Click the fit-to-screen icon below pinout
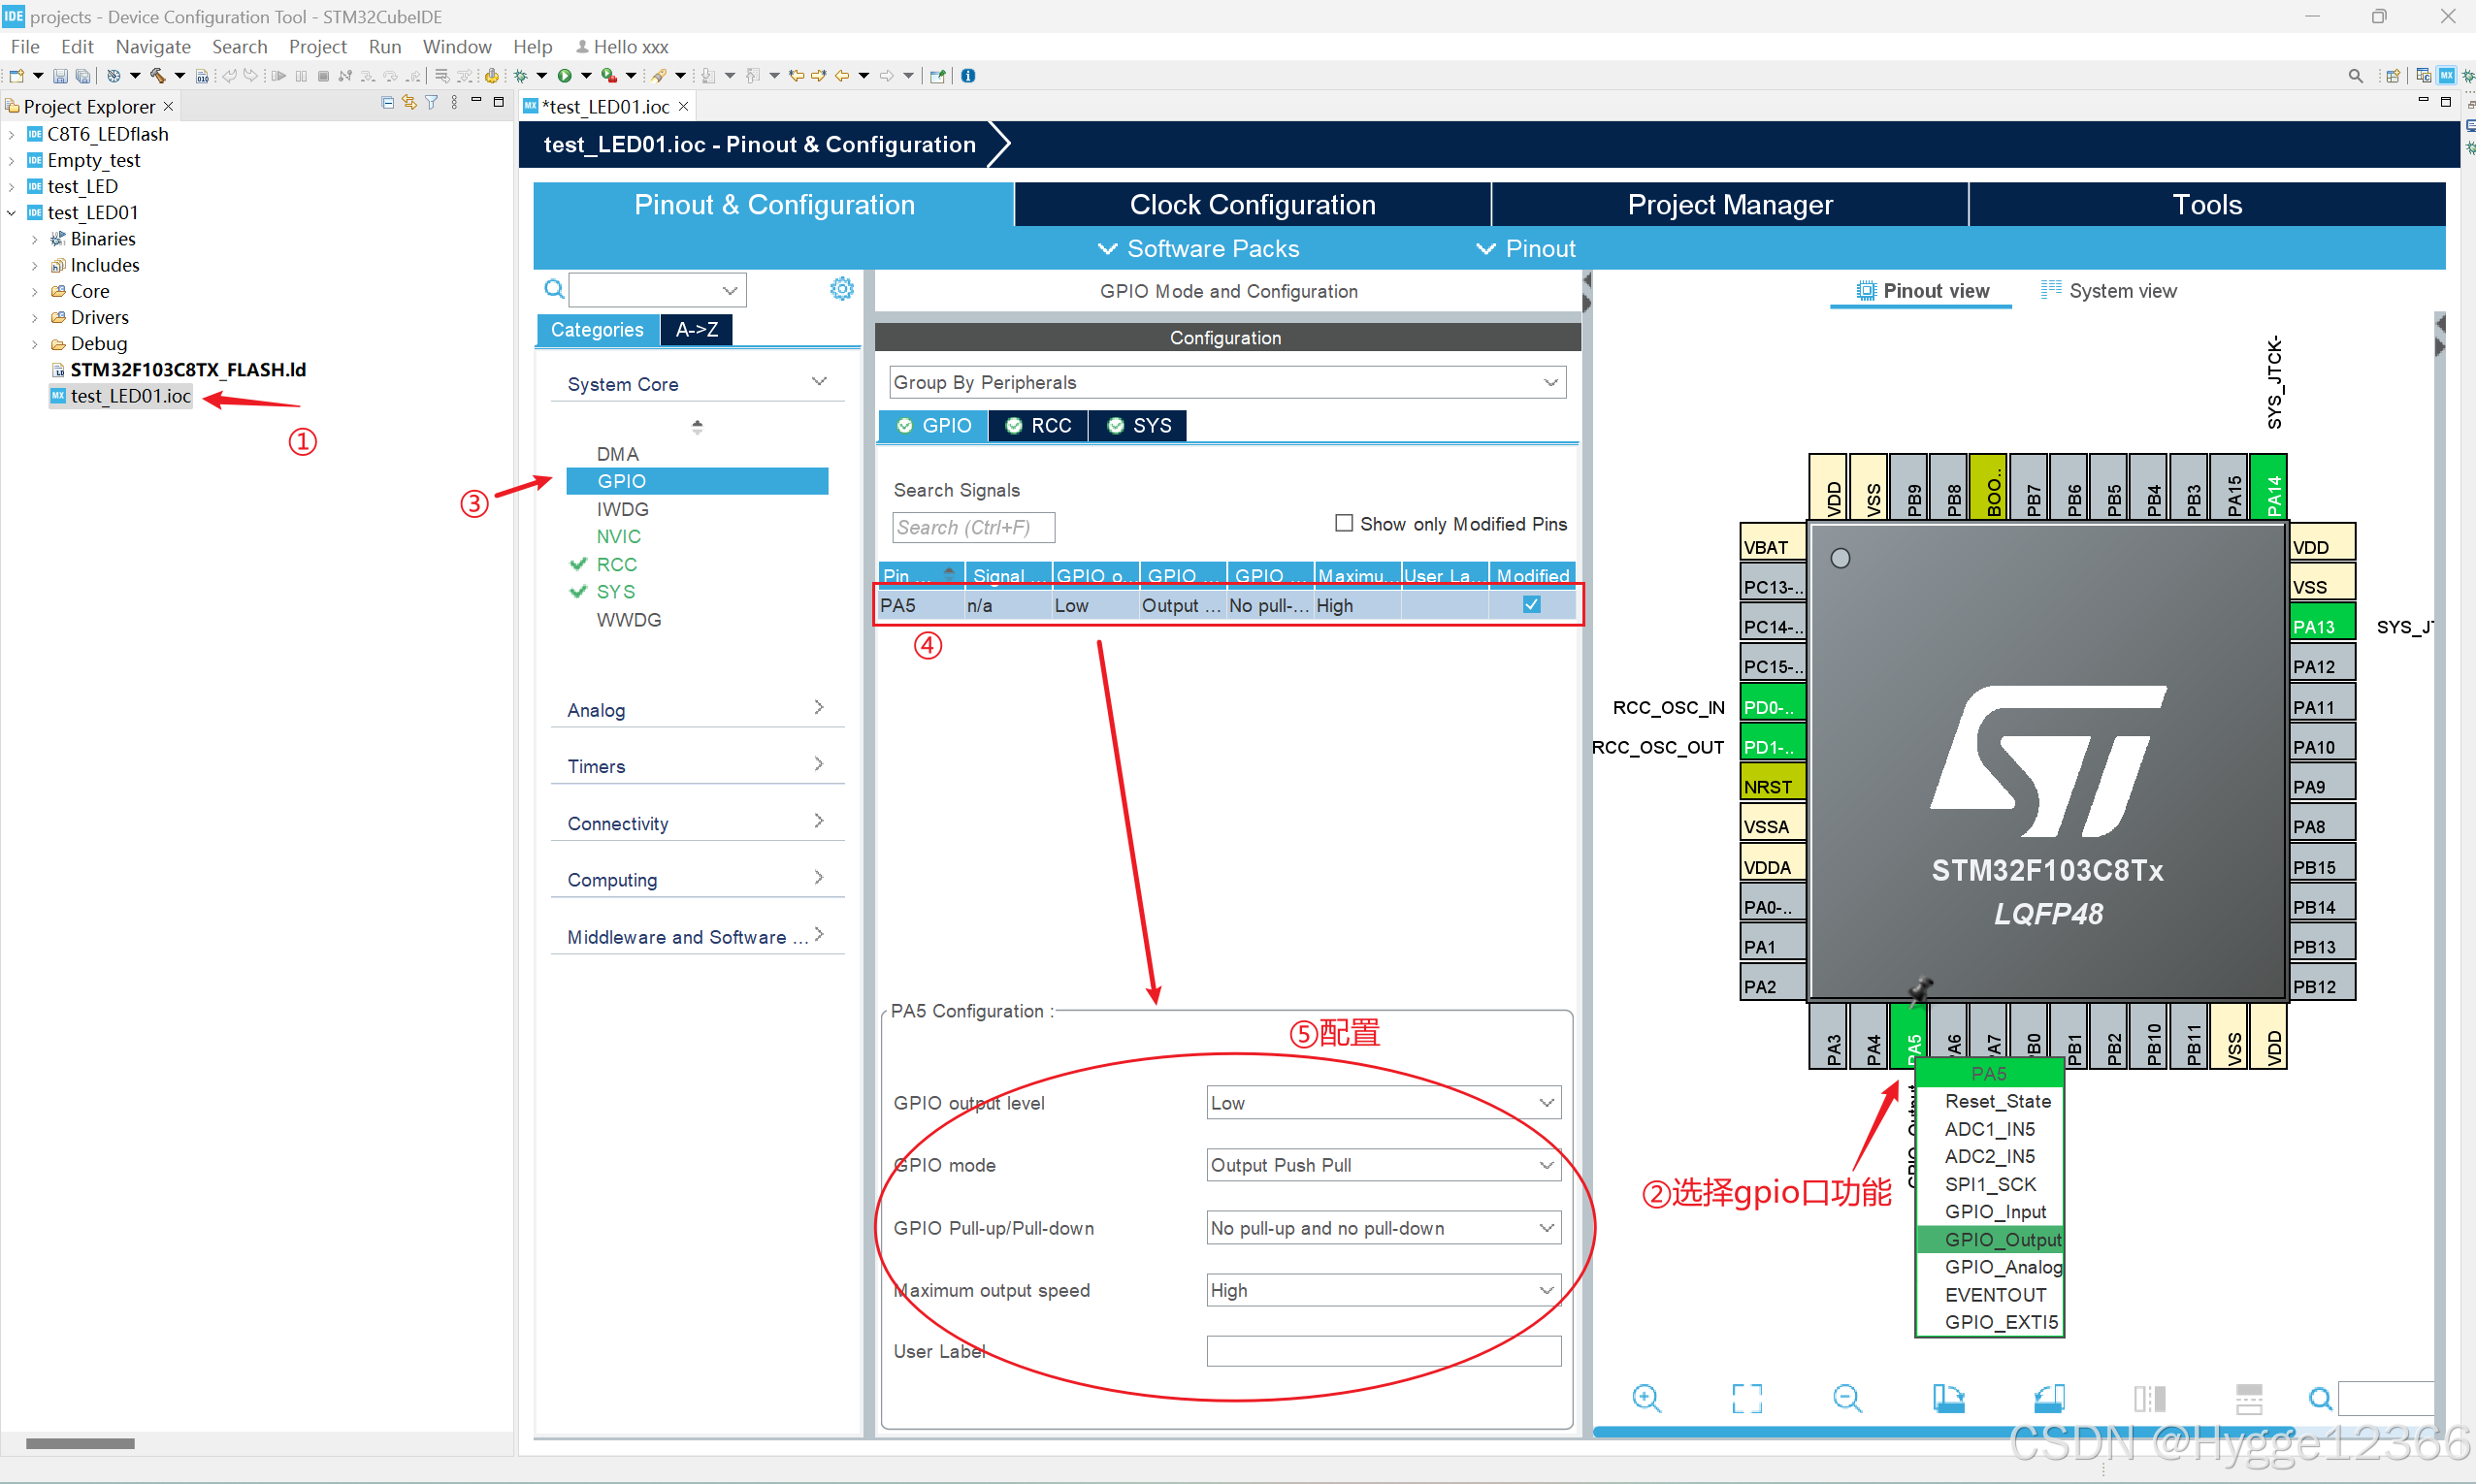Screen dimensions: 2476x1484 (1746, 1397)
